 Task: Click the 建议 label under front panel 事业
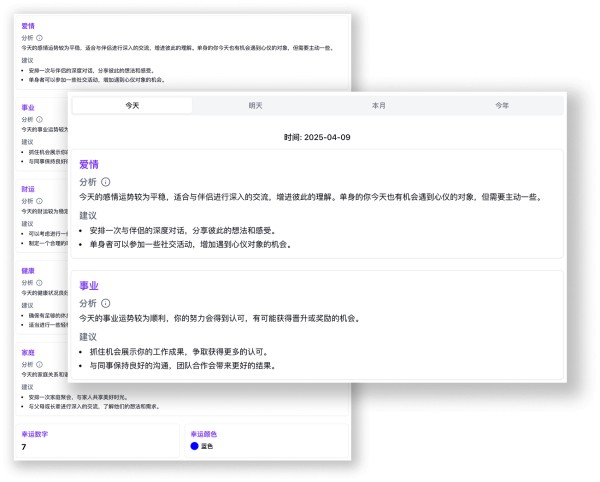point(88,337)
